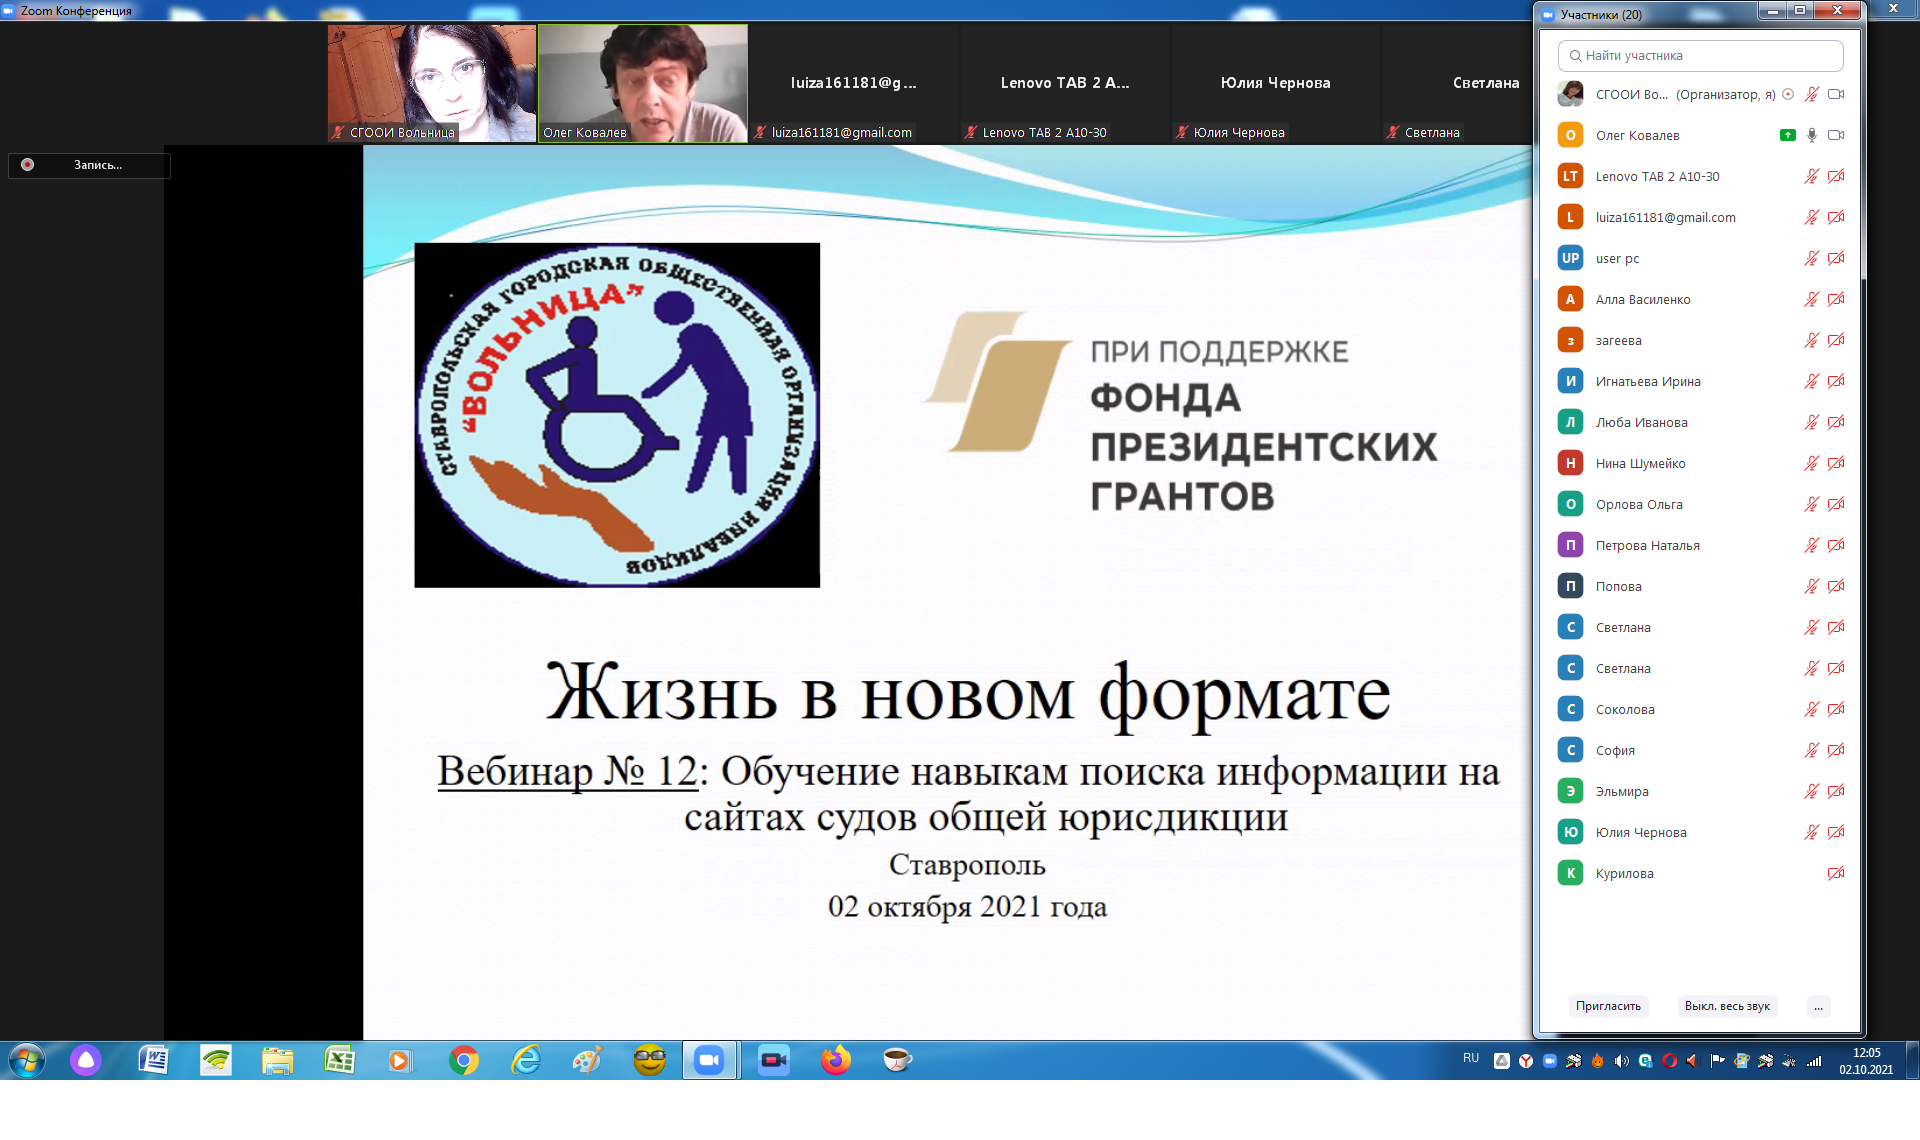This screenshot has width=1920, height=1140.
Task: Open the Windows Start menu
Action: tap(27, 1060)
